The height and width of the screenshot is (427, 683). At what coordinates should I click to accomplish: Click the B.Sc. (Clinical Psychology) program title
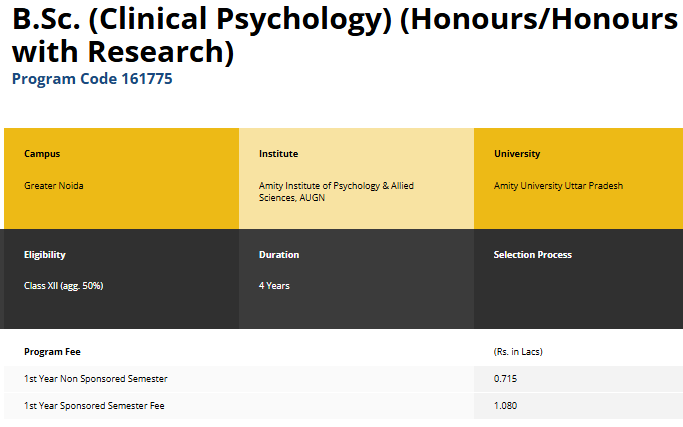pyautogui.click(x=345, y=36)
